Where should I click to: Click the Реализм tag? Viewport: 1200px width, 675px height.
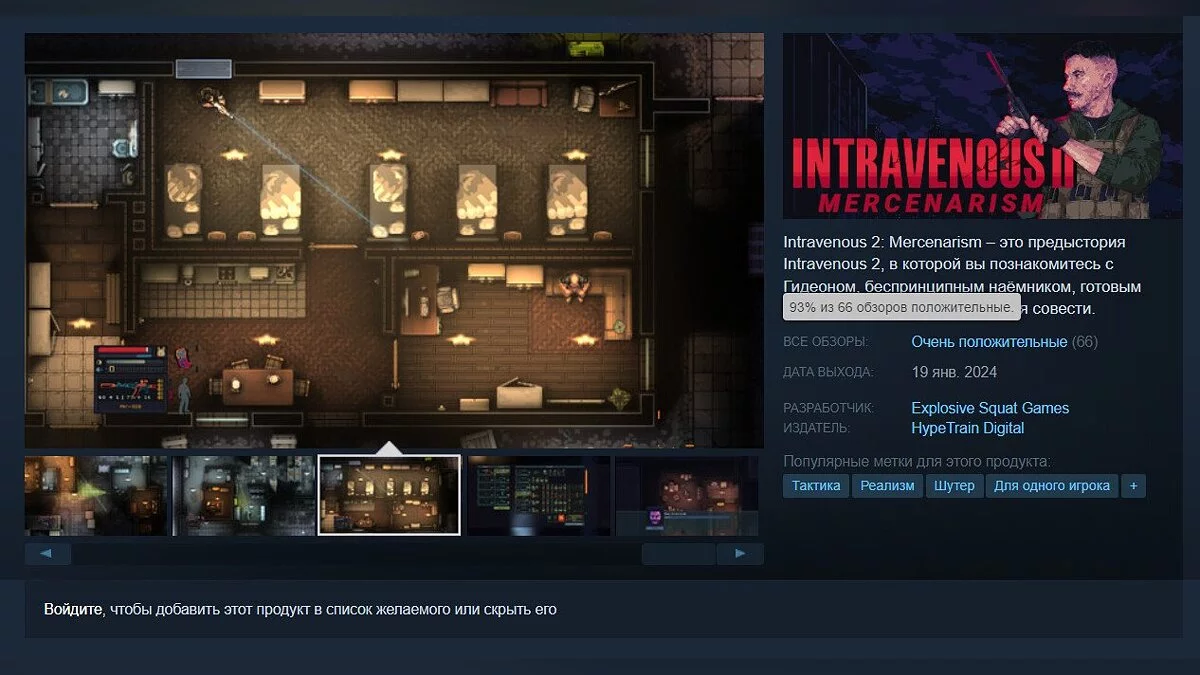(887, 486)
